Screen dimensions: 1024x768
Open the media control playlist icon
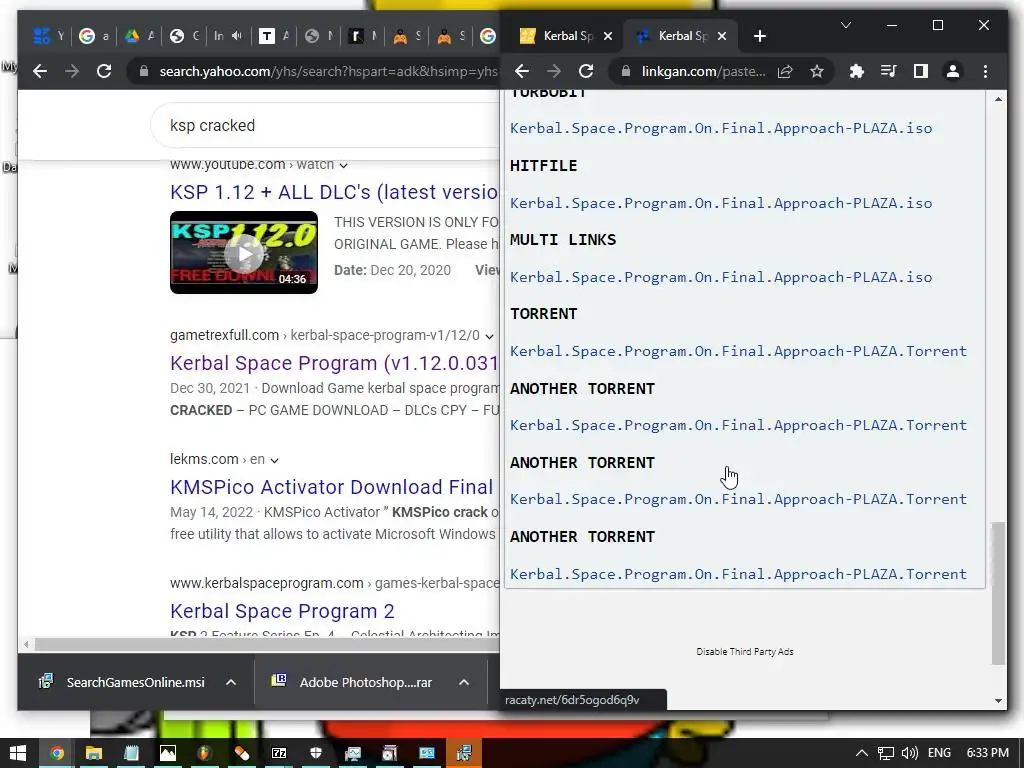pos(888,71)
